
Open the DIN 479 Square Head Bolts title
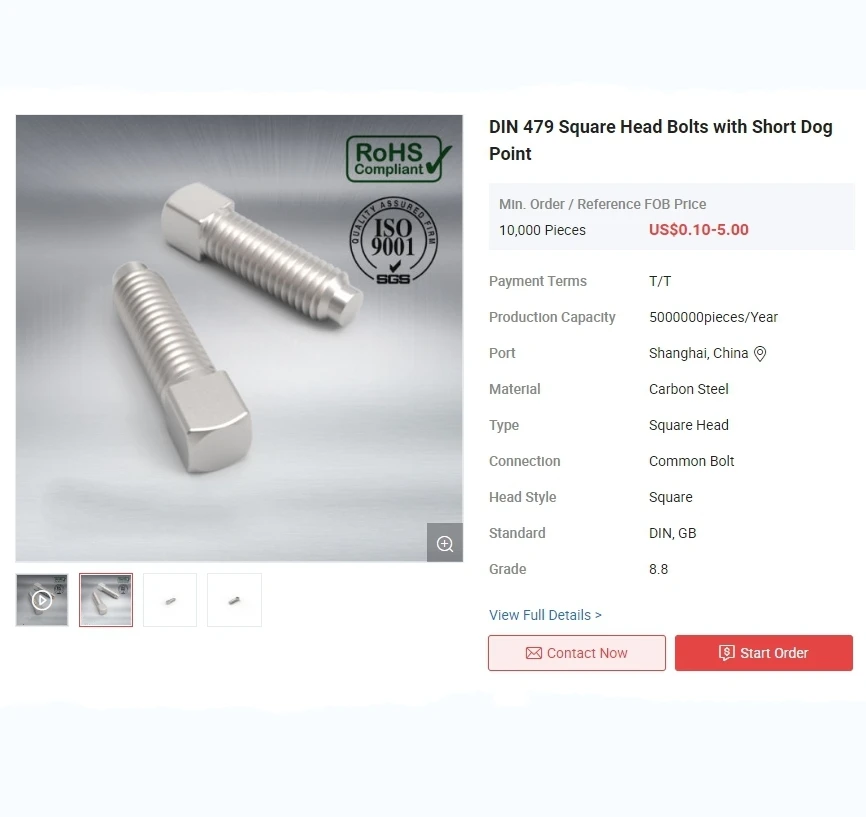coord(661,140)
